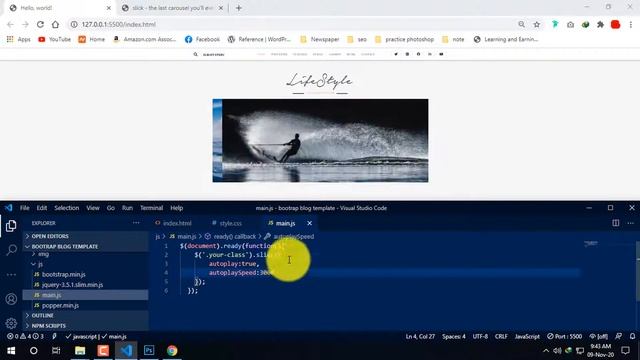Open Chrome from the taskbar
This screenshot has width=640, height=360.
point(172,350)
